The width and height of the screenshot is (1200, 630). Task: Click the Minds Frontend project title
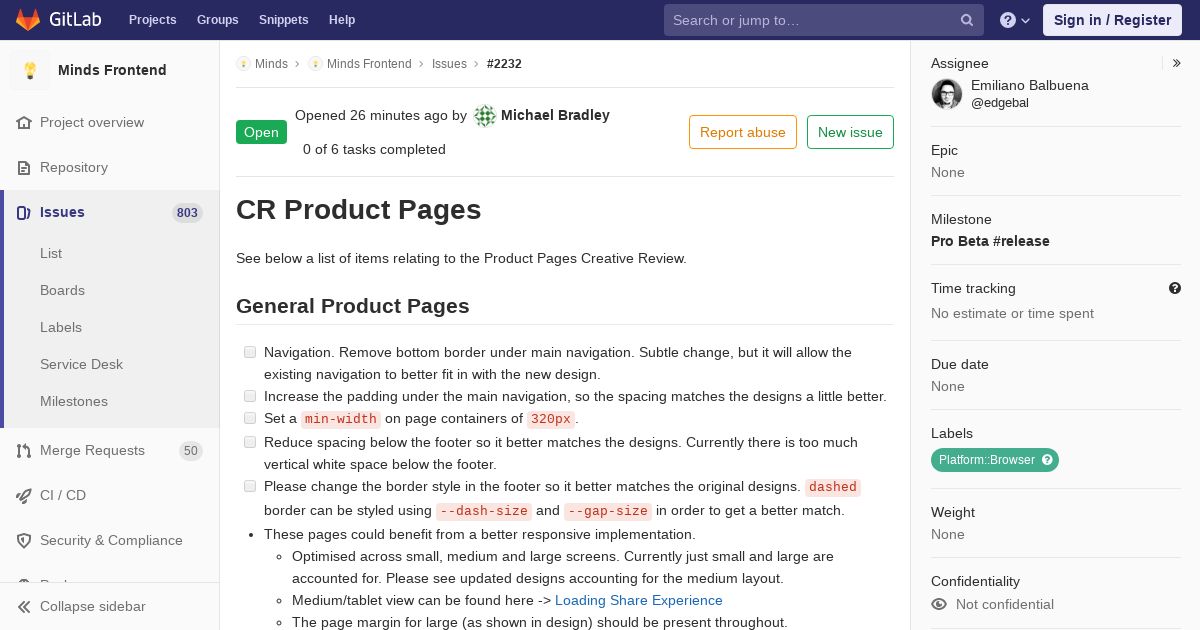click(x=112, y=70)
